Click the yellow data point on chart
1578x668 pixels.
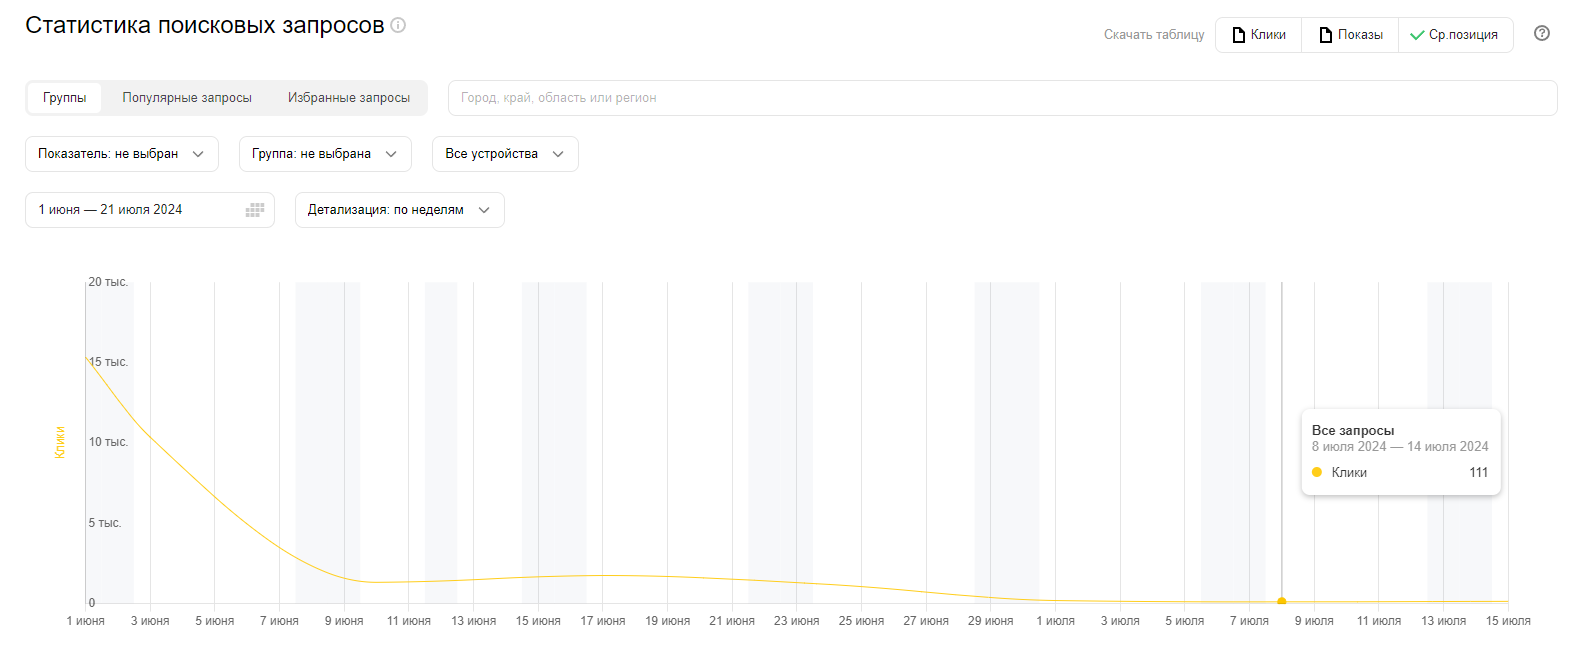pyautogui.click(x=1281, y=602)
